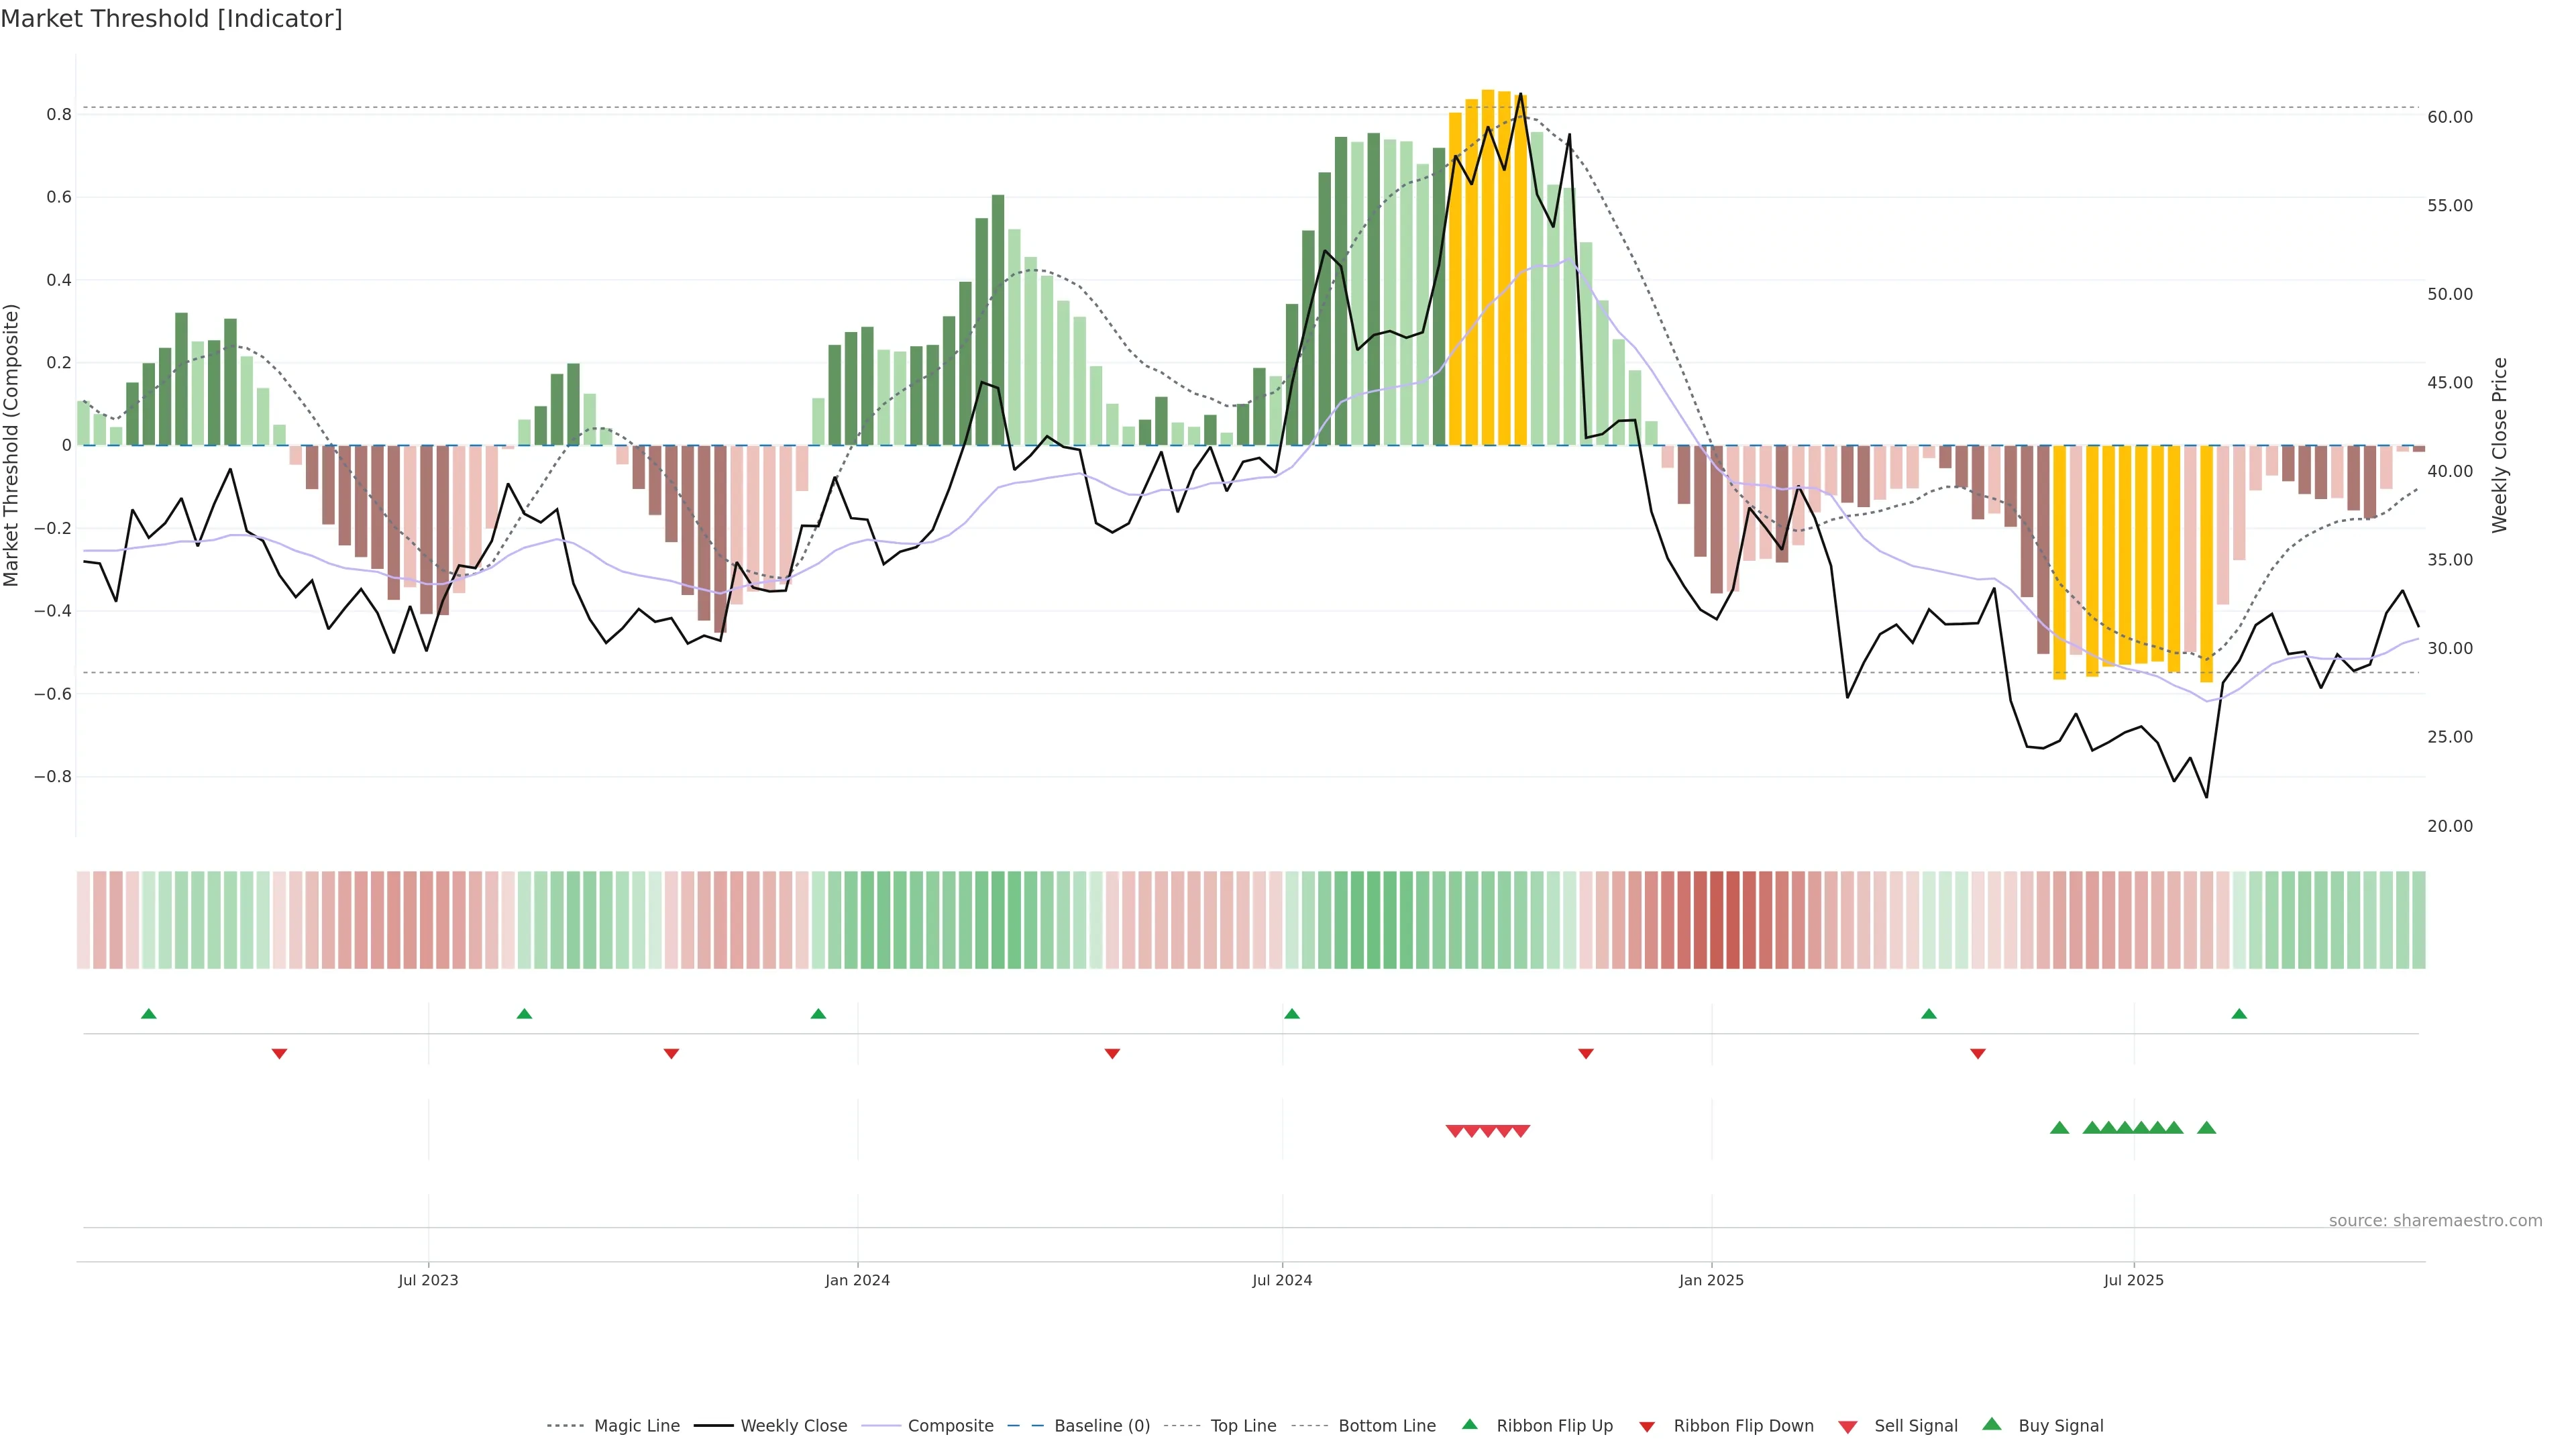Toggle Composite line in the legend
The width and height of the screenshot is (2576, 1449).
coord(950,1426)
